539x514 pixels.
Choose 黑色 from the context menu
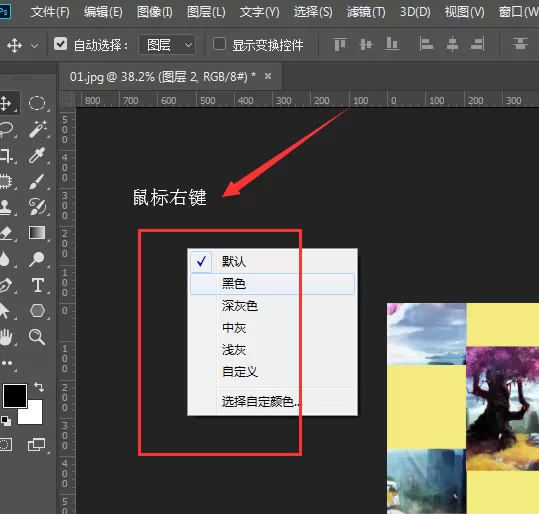tap(272, 284)
